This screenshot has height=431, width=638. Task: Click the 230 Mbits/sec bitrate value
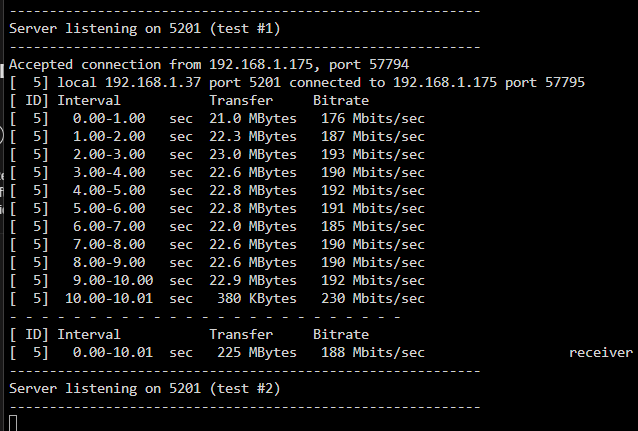pyautogui.click(x=373, y=298)
